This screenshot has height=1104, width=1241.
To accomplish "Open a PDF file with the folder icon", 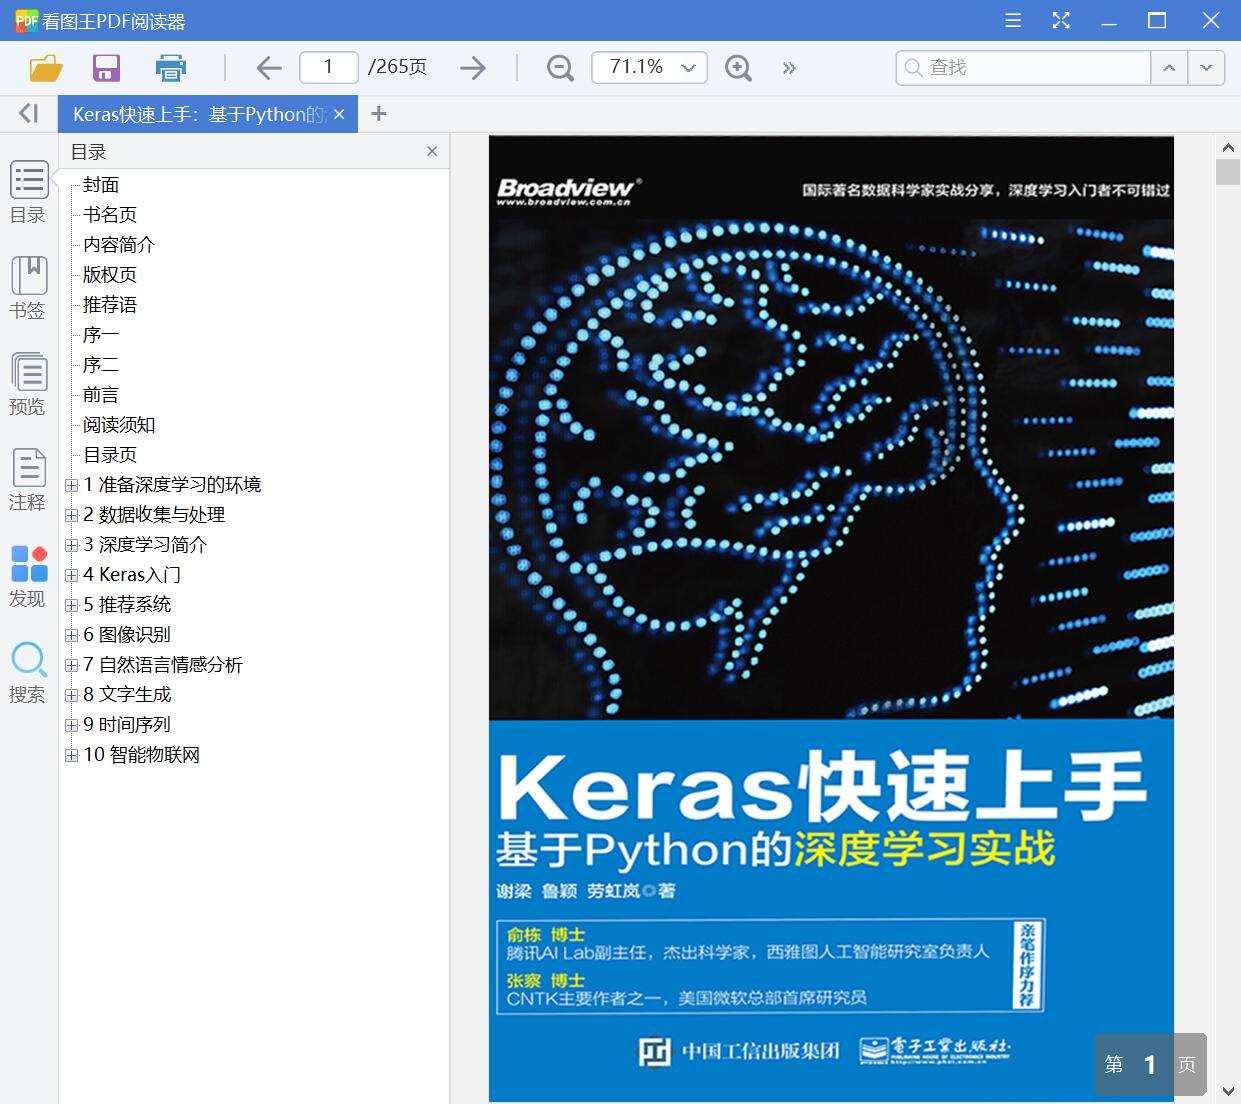I will [x=43, y=67].
